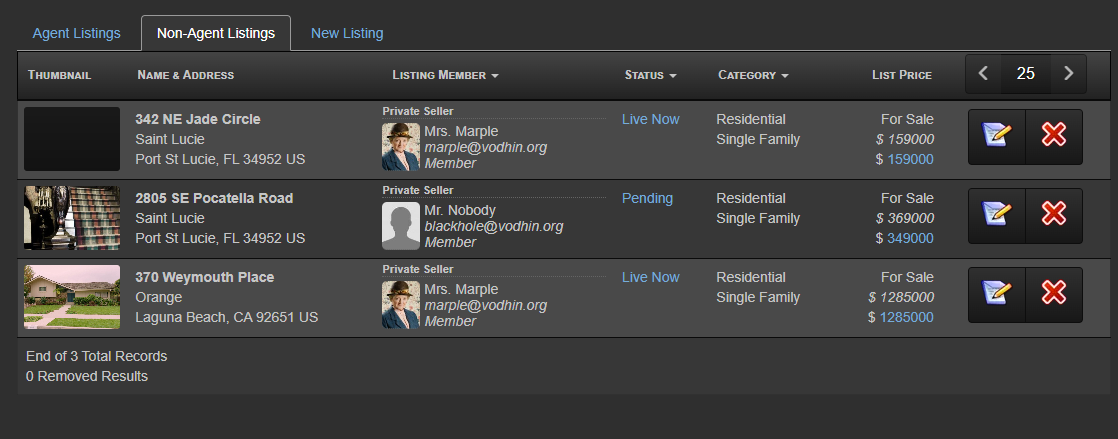Edit the 370 Weymouth Place listing

tap(996, 294)
